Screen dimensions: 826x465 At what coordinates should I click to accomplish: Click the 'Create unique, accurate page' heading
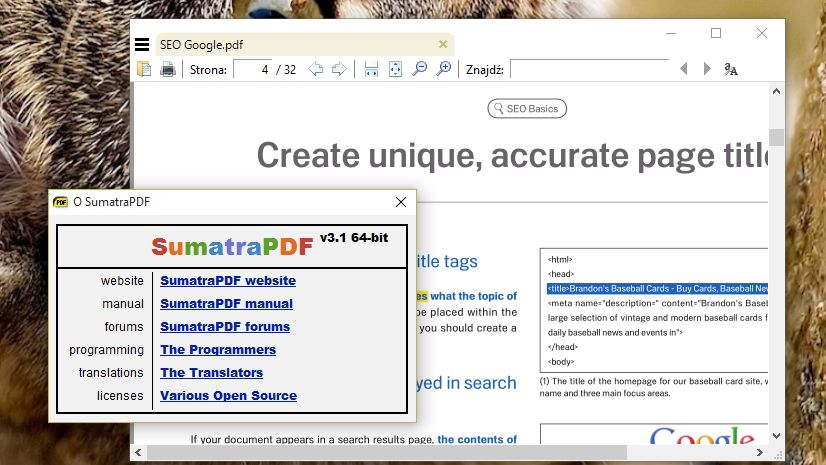click(512, 156)
